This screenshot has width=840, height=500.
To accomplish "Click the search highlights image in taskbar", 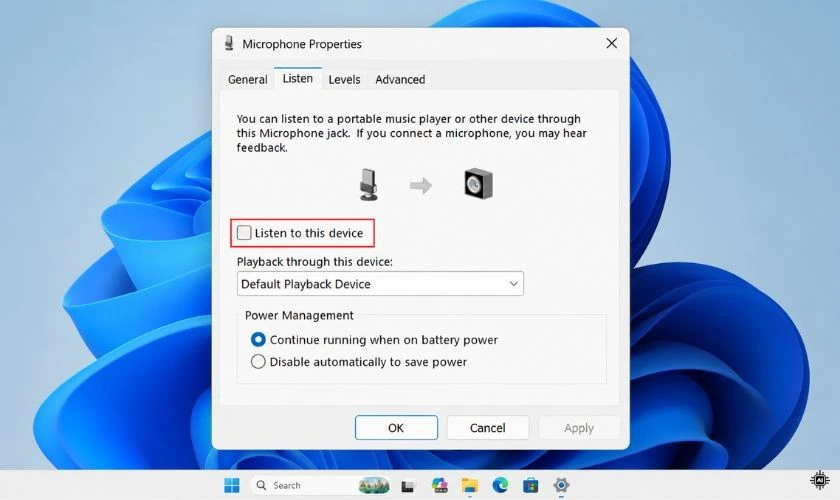I will point(374,486).
